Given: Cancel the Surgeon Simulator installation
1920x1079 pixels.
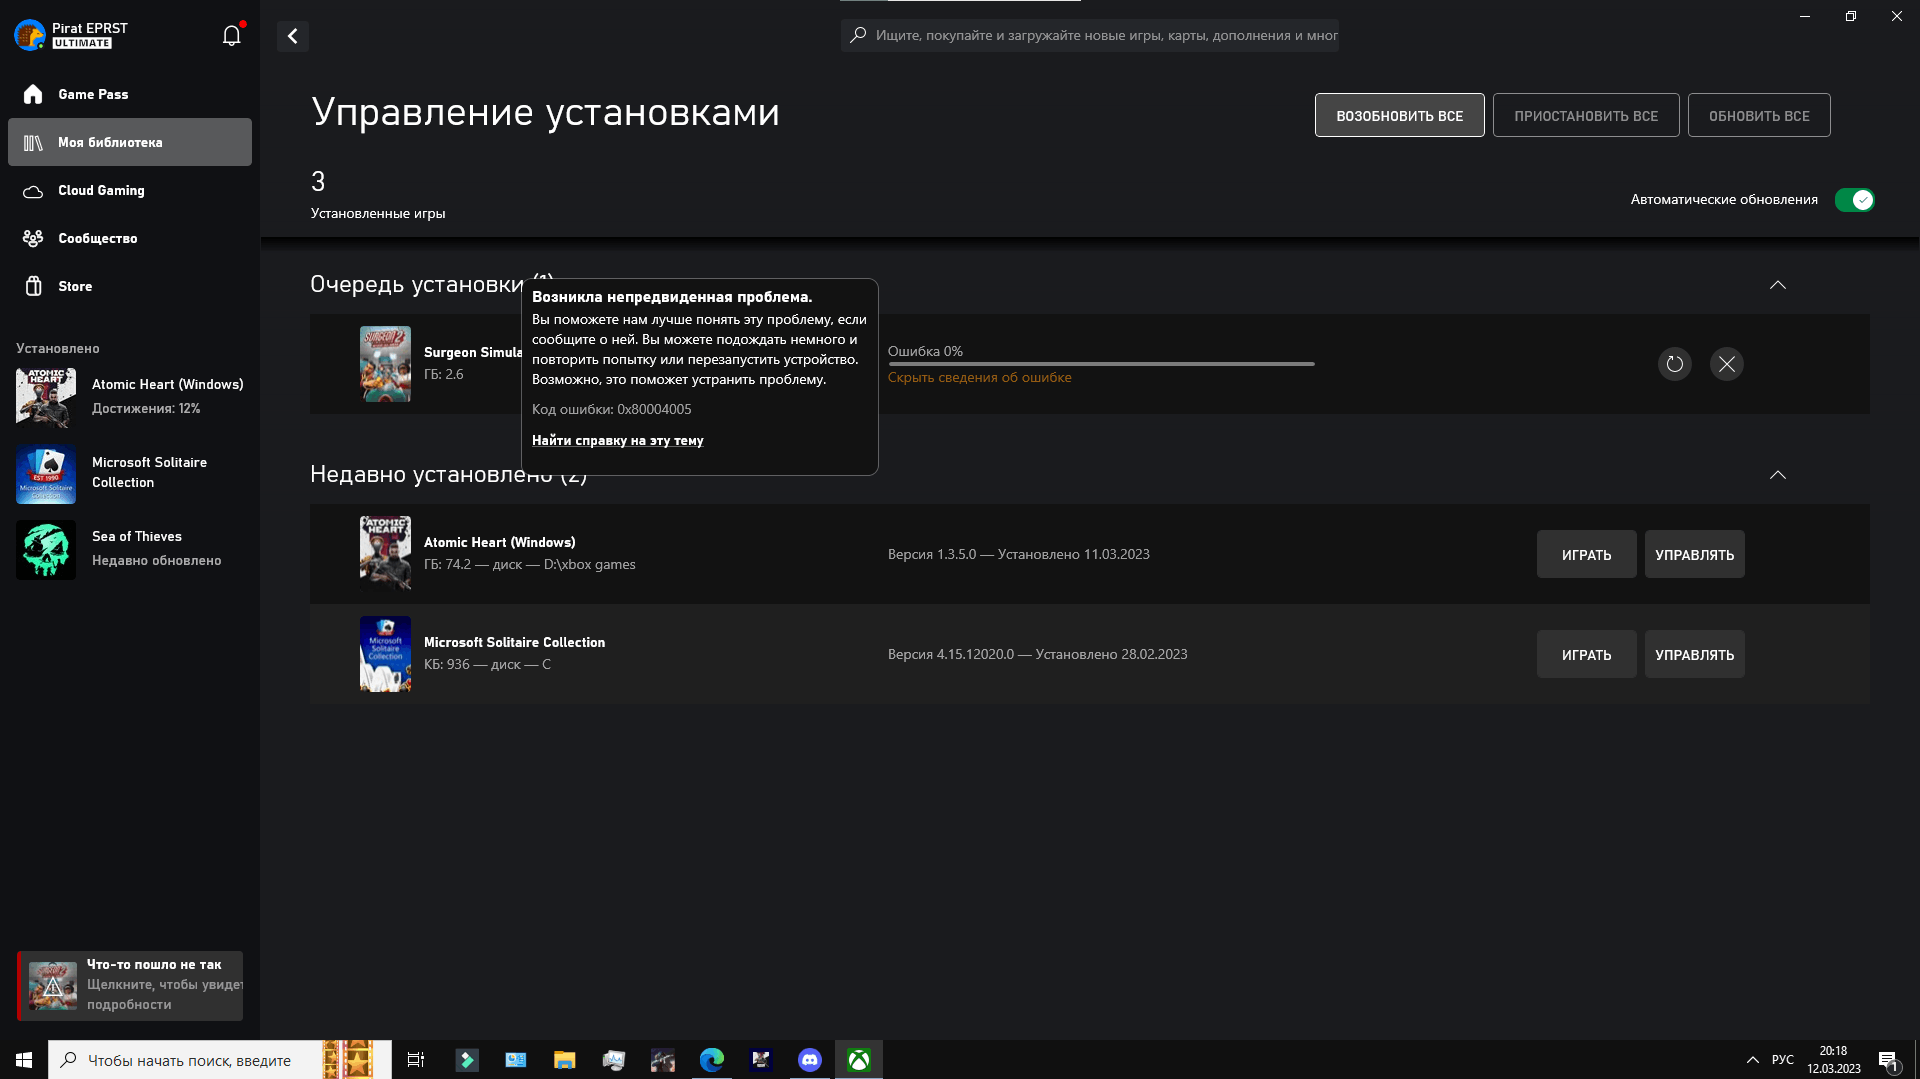Looking at the screenshot, I should pos(1727,364).
